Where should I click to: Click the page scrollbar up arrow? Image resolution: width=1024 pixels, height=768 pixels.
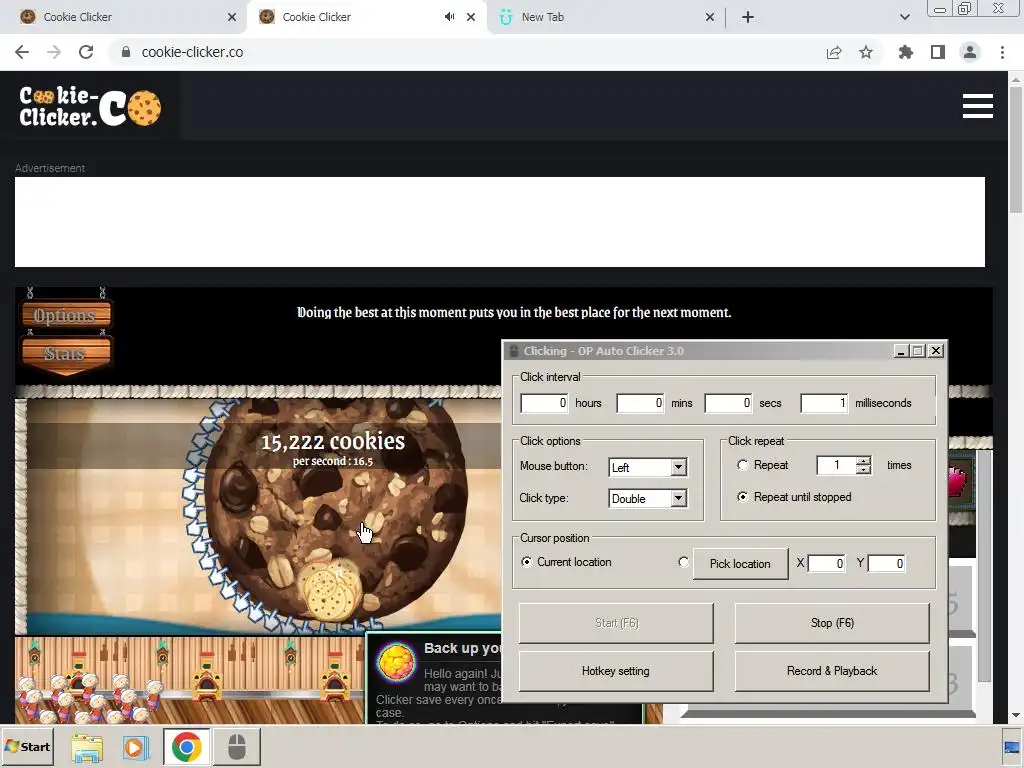[x=1016, y=79]
